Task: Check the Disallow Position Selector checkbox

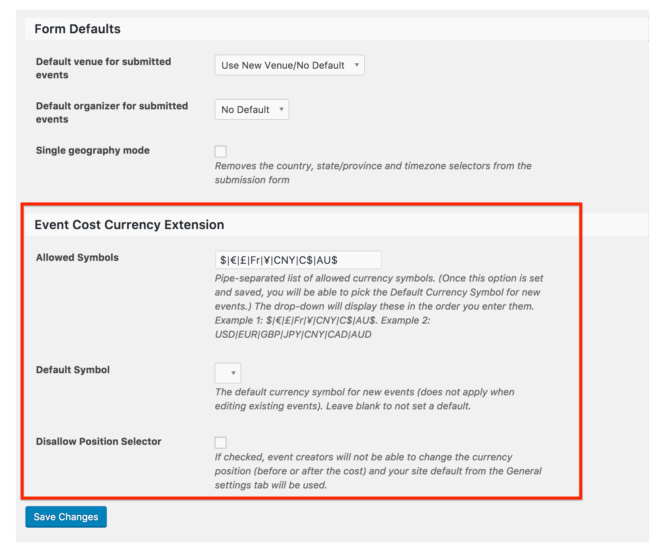Action: tap(221, 442)
